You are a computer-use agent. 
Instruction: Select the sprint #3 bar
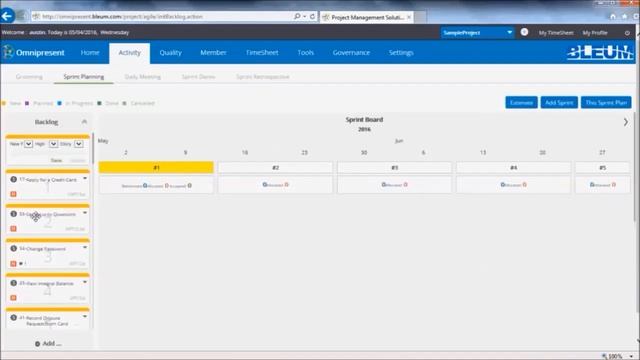pyautogui.click(x=394, y=167)
